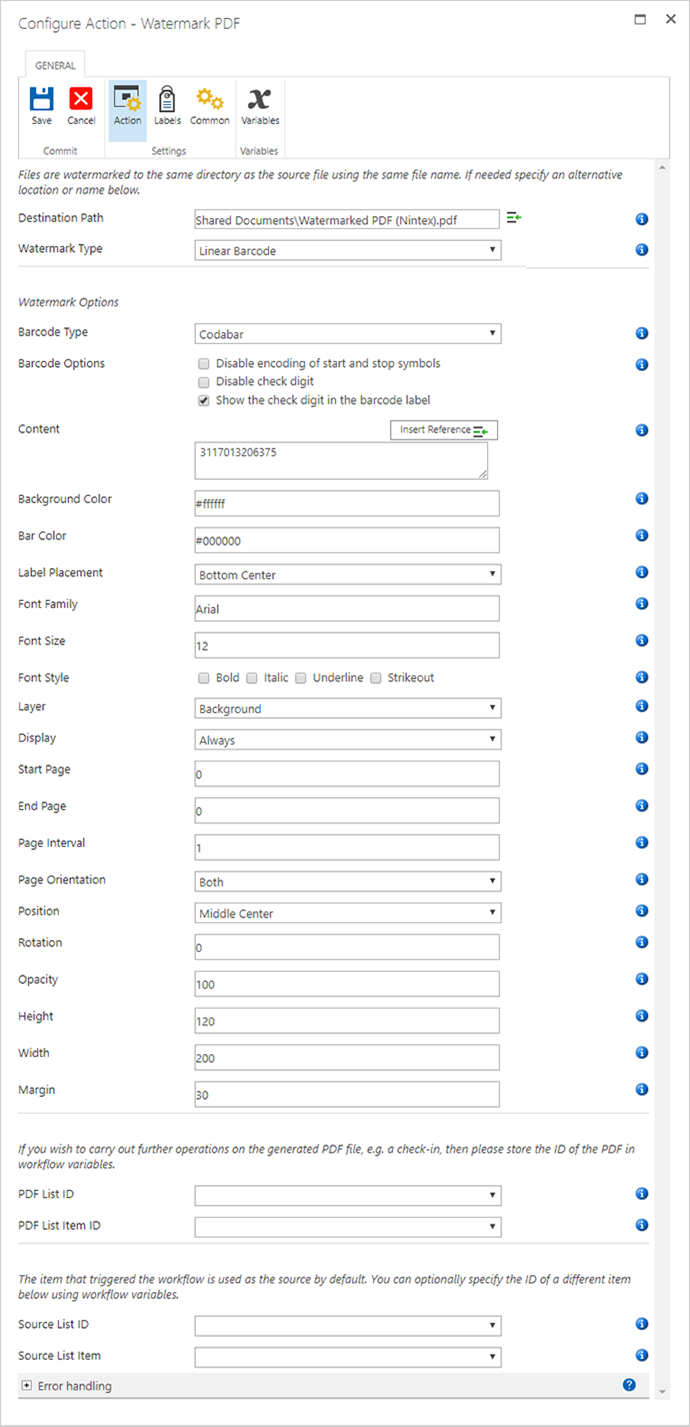Click the Save icon in the Commit group

pyautogui.click(x=41, y=103)
